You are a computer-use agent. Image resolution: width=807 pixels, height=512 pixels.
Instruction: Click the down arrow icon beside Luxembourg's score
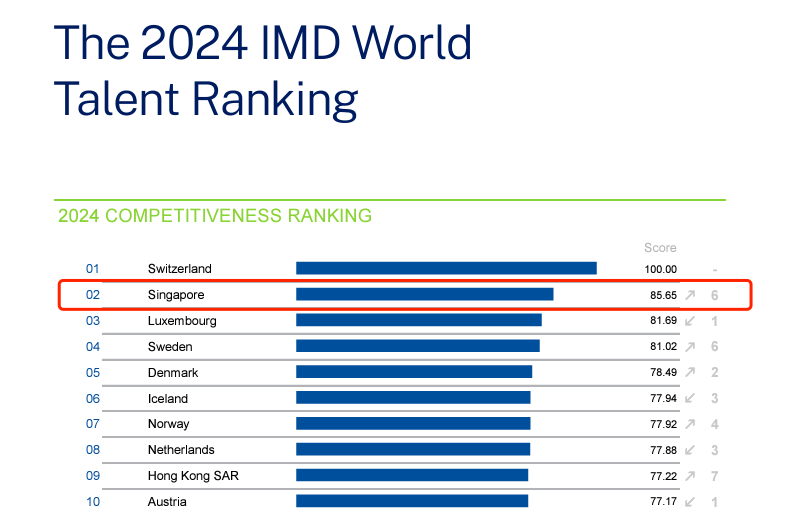coord(689,321)
